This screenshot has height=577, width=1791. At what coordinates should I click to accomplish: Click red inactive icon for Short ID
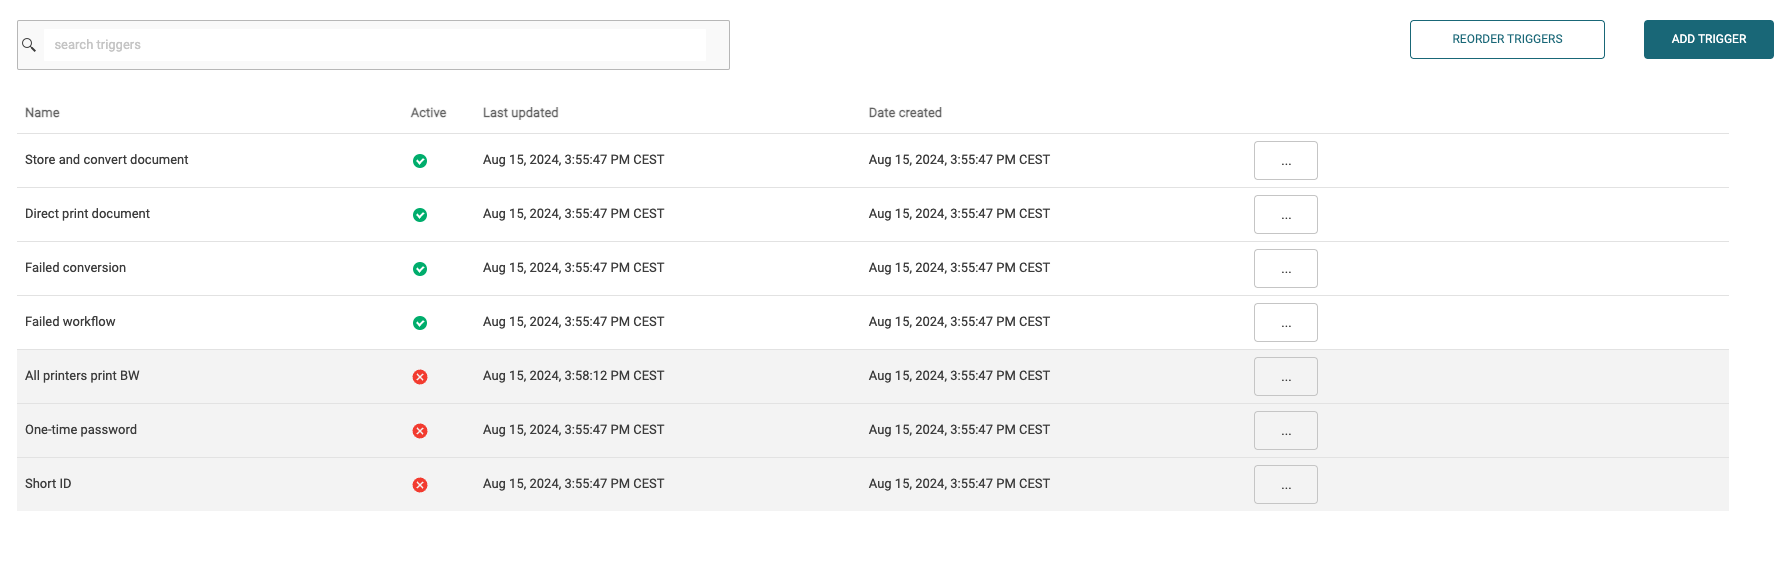point(420,485)
